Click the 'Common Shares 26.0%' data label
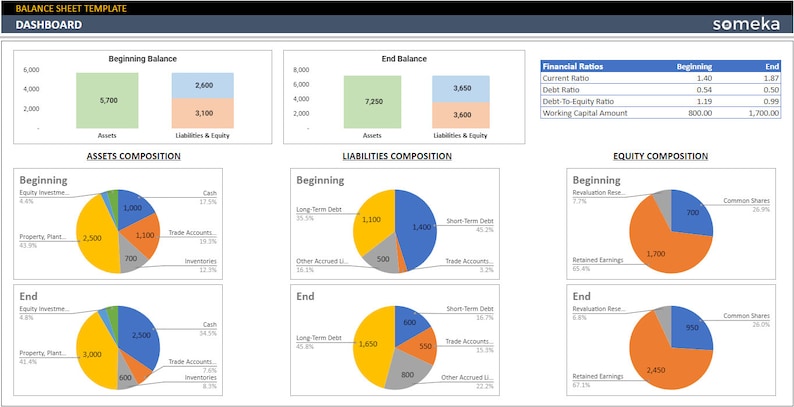Image resolution: width=794 pixels, height=407 pixels. 746,320
